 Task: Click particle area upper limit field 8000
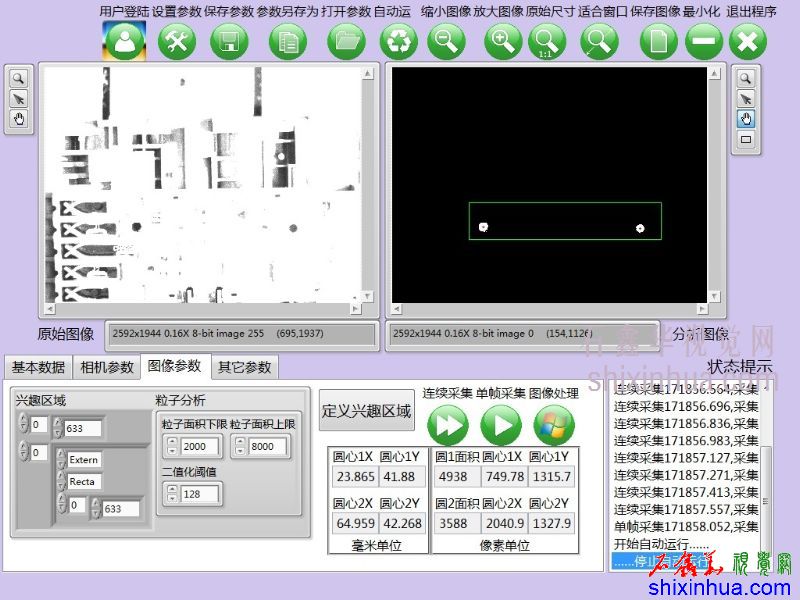tap(266, 446)
